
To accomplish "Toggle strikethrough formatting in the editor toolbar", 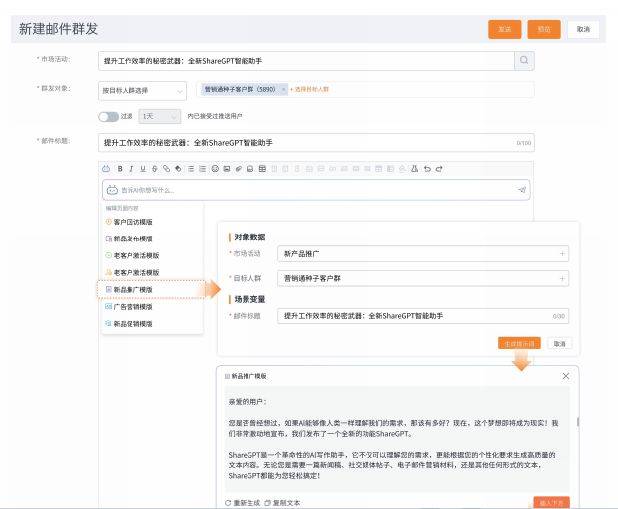I will point(155,169).
